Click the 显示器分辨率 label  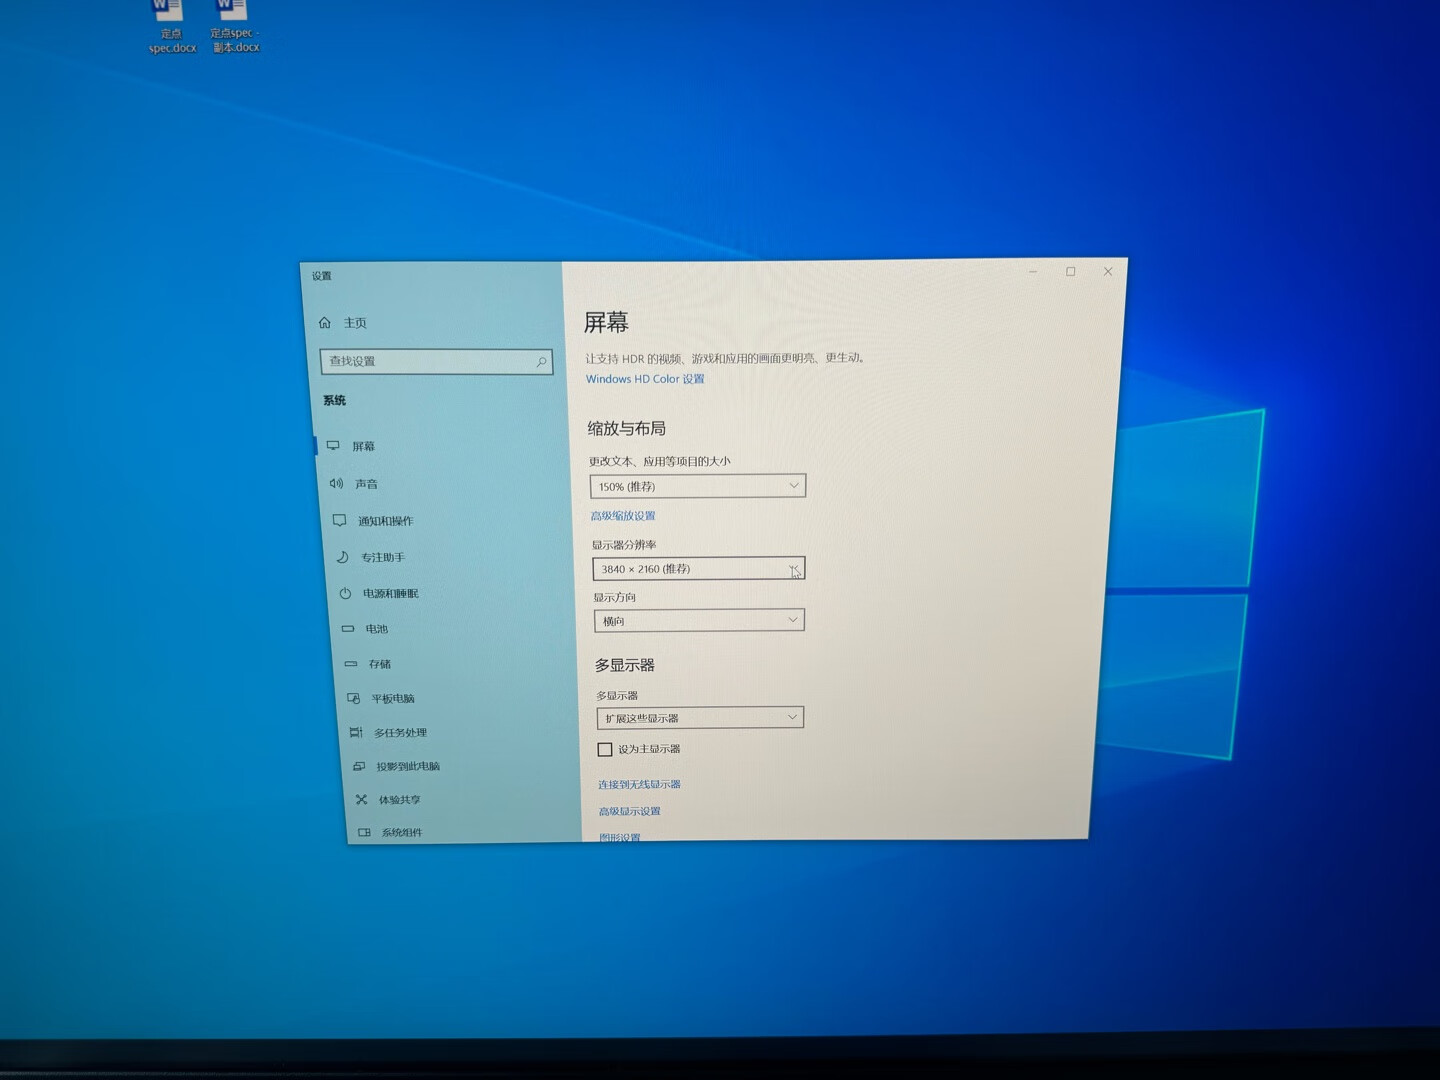point(624,545)
